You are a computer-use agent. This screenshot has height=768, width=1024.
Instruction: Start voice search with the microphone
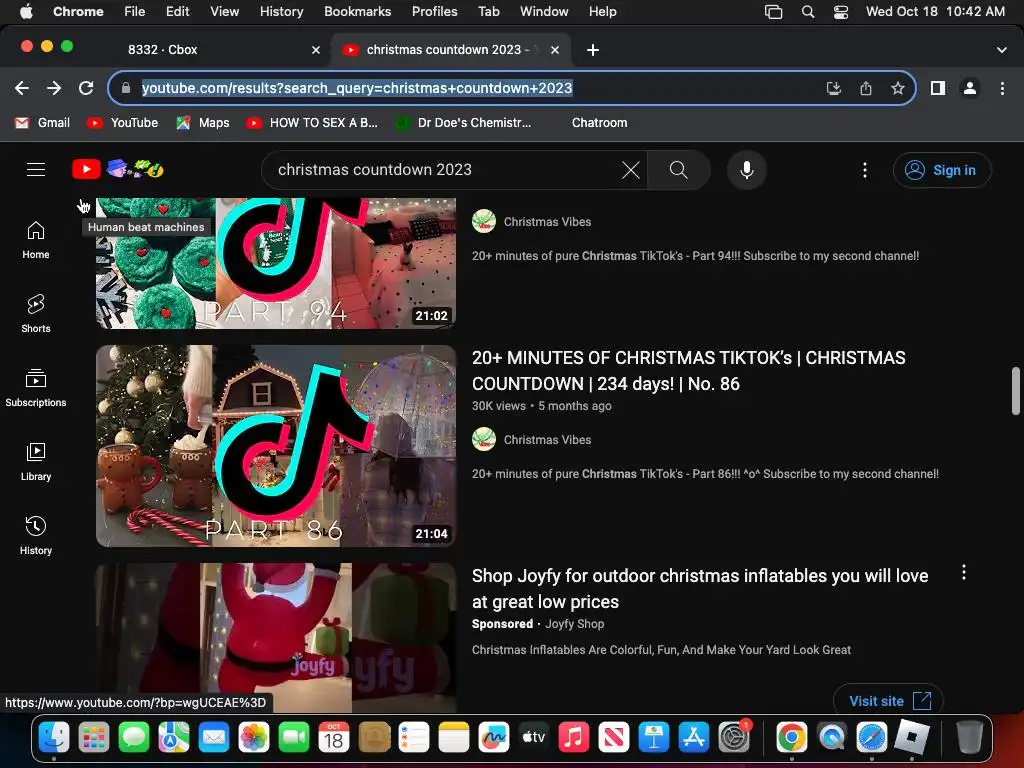pyautogui.click(x=746, y=170)
